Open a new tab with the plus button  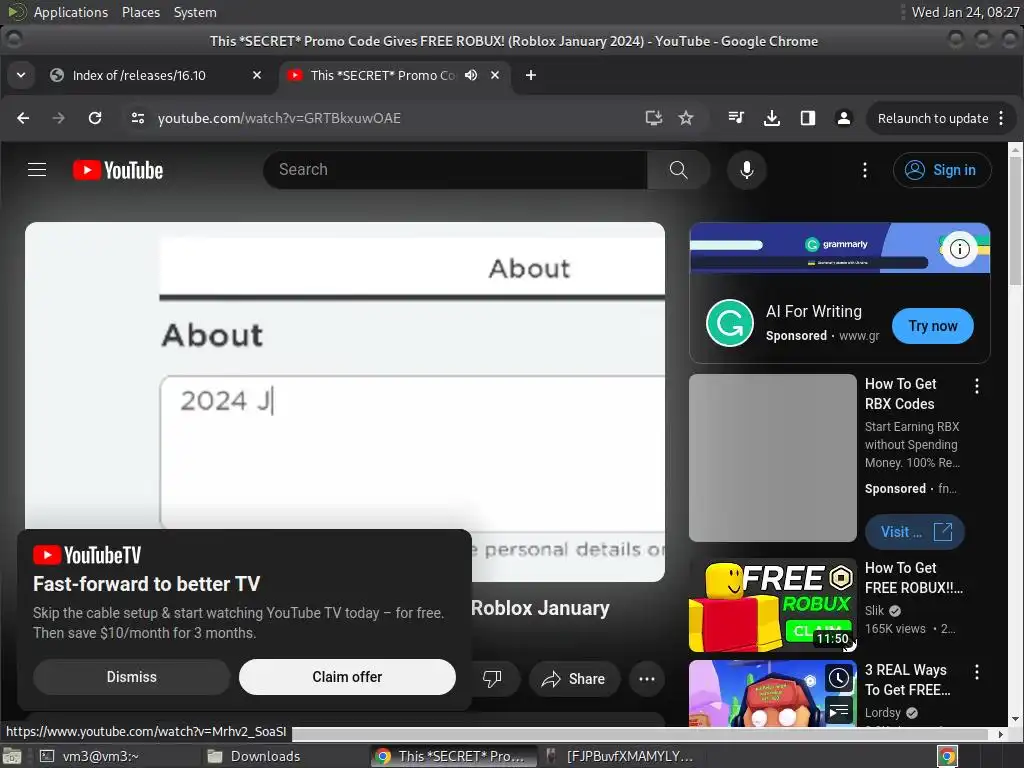tap(531, 75)
